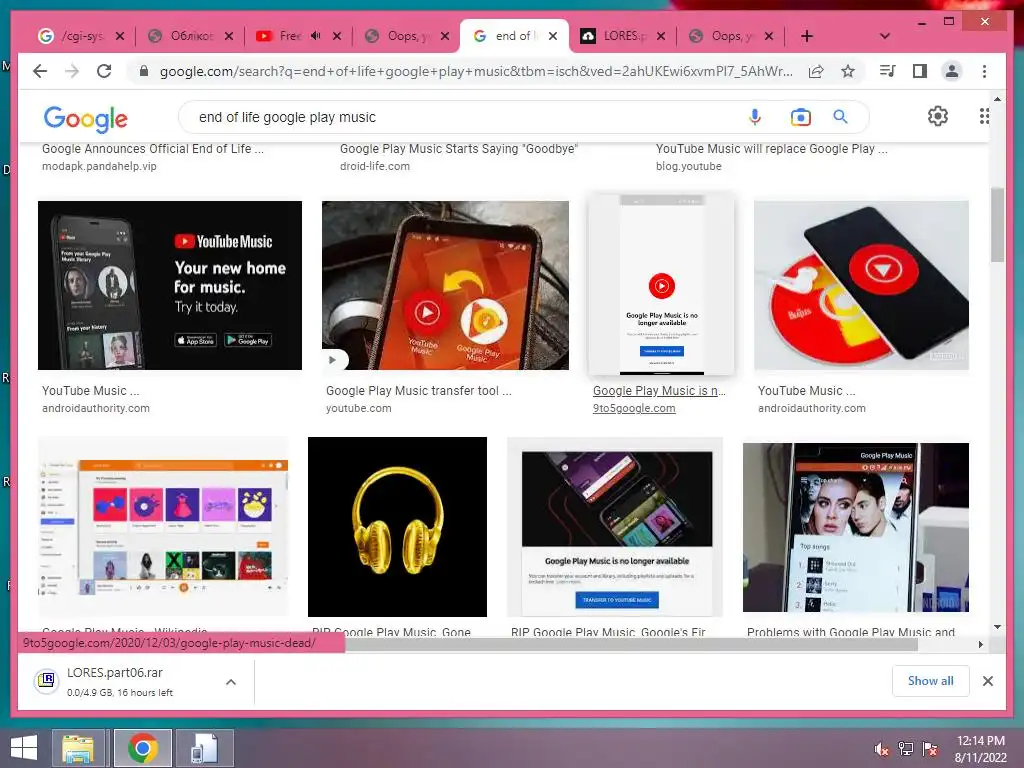Close the LORES tab
The image size is (1024, 768).
(x=661, y=36)
